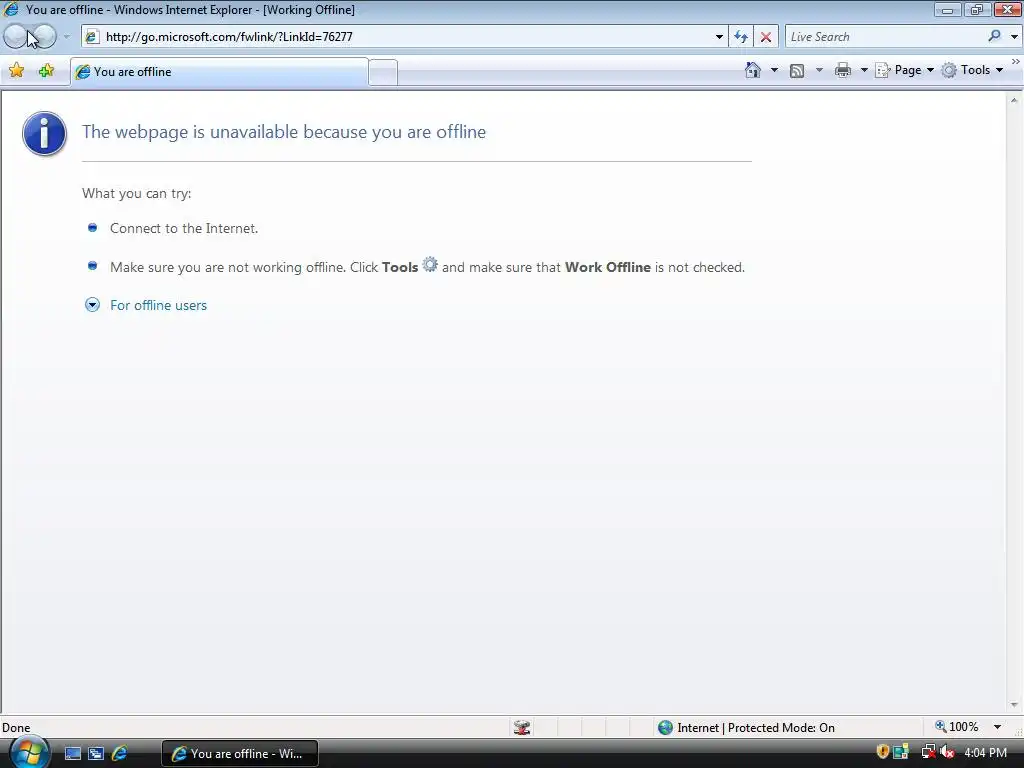The width and height of the screenshot is (1024, 768).
Task: Click the bold 'Work Offline' text
Action: tap(607, 267)
